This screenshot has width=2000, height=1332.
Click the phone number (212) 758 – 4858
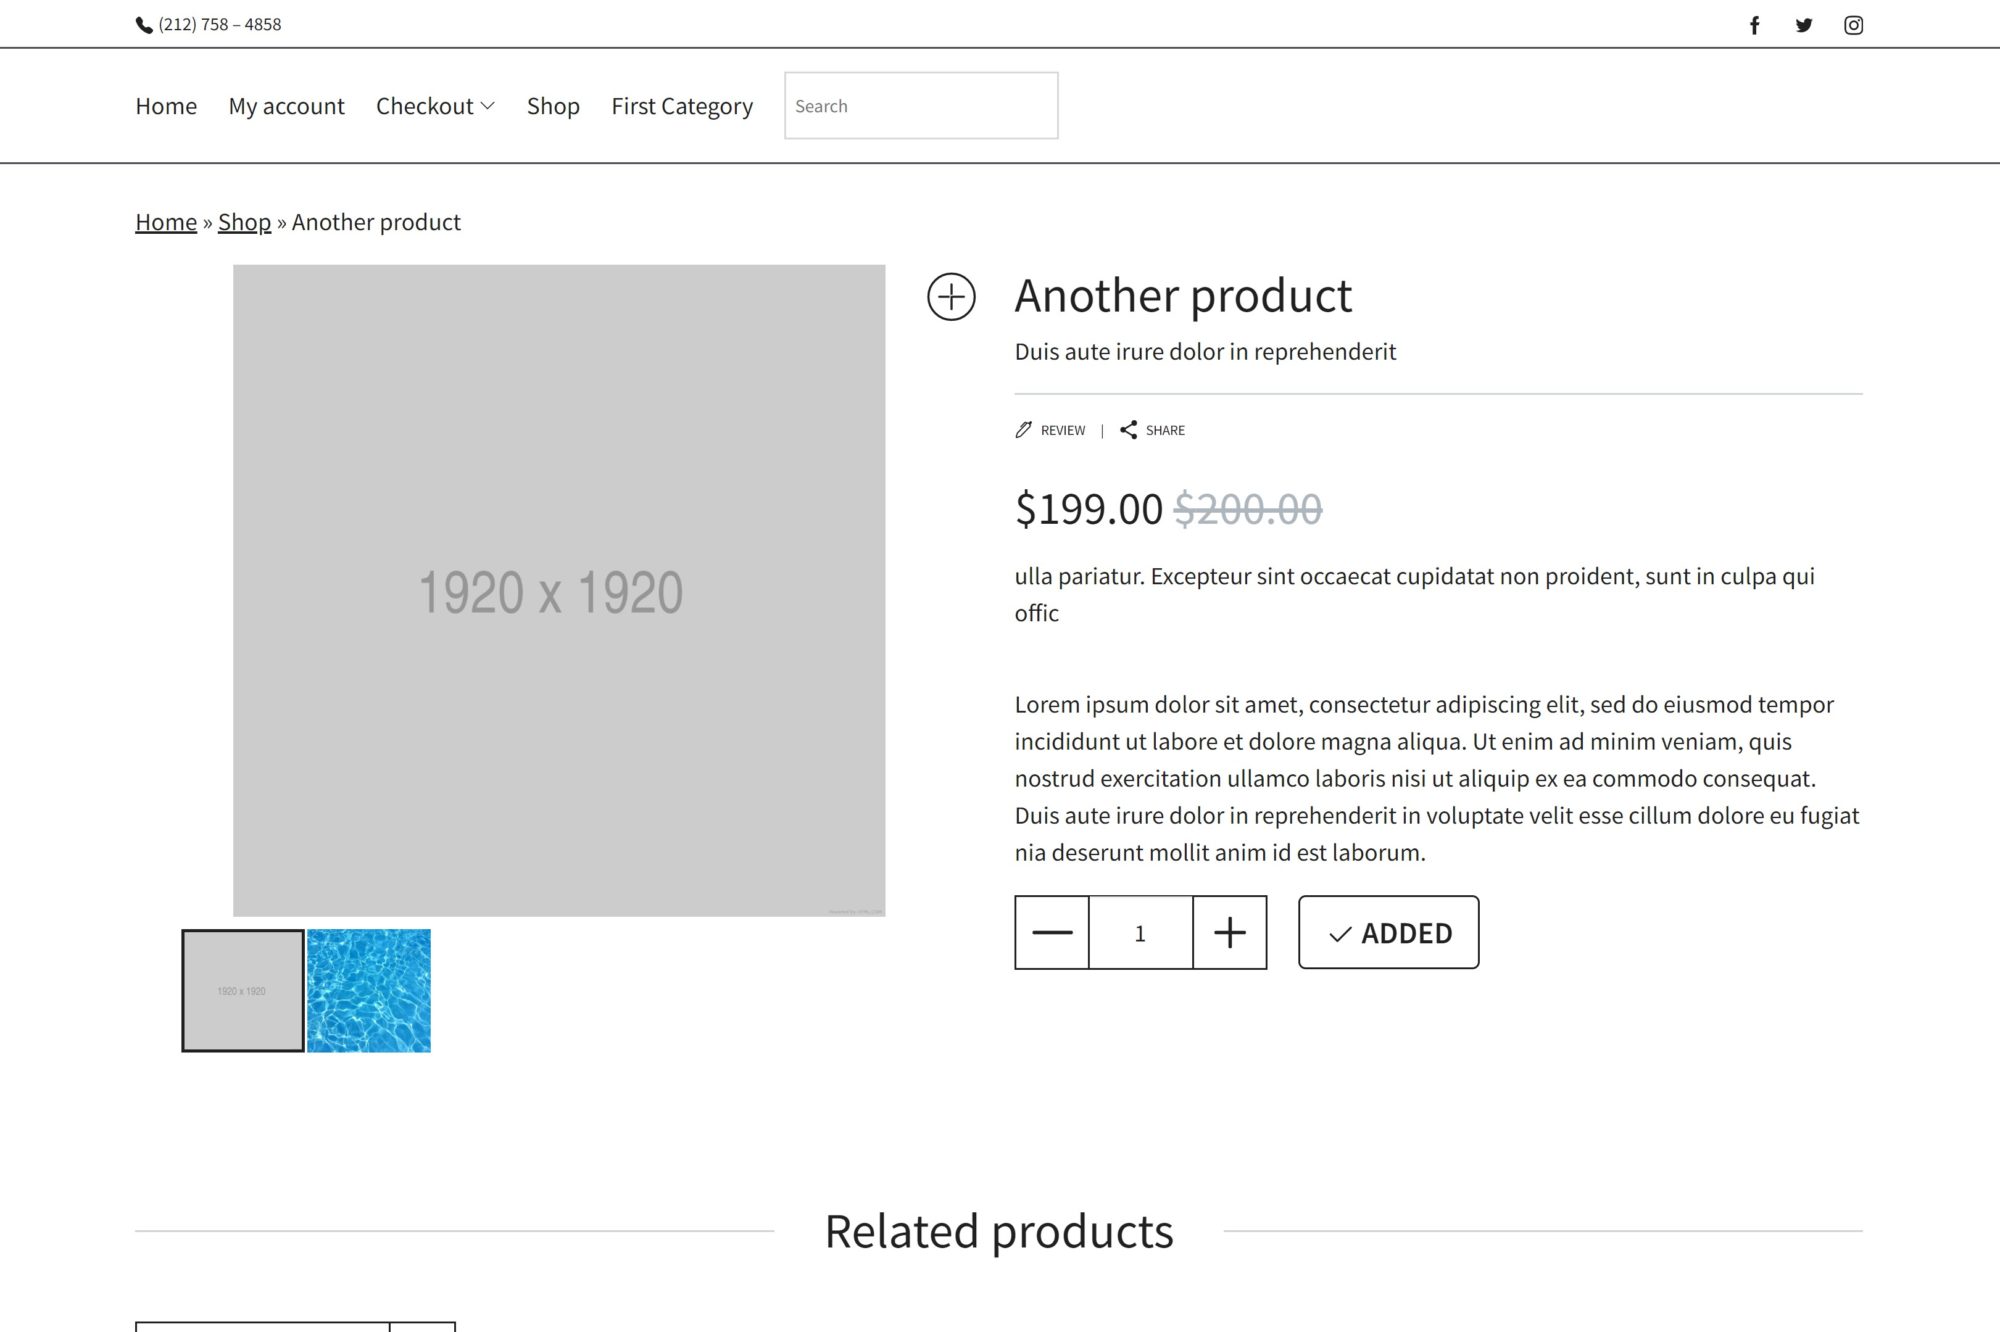point(220,25)
